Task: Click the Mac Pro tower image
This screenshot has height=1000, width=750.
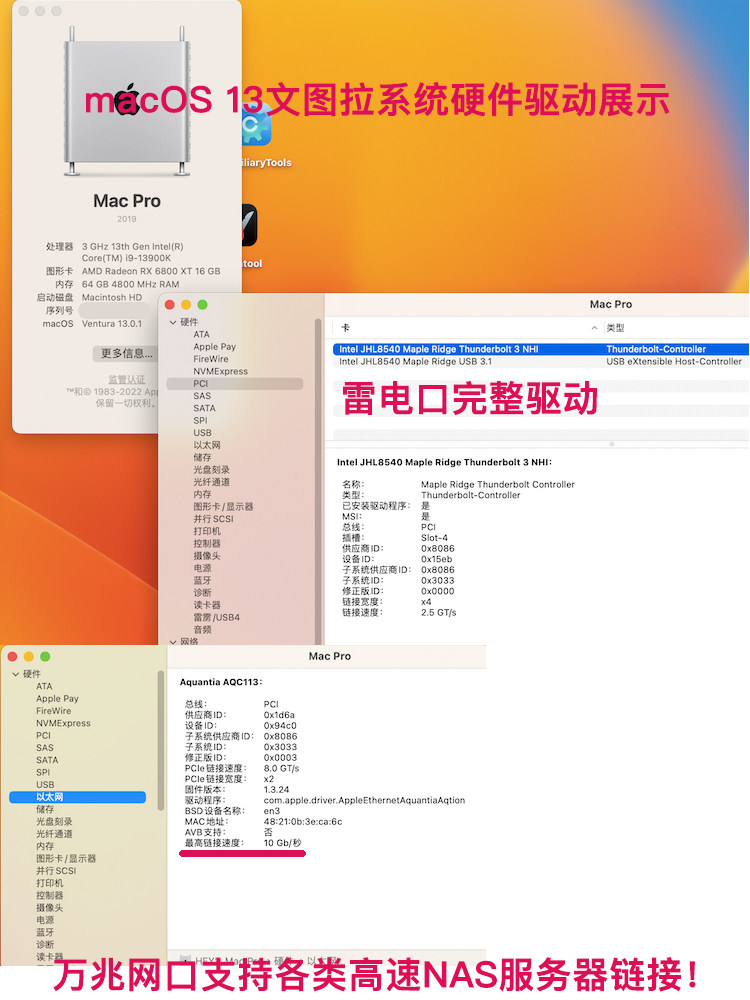Action: click(126, 102)
